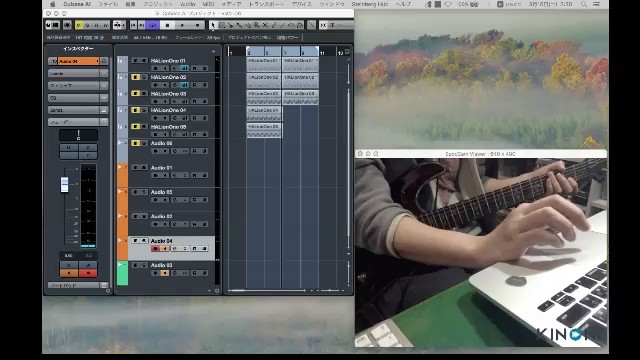Unmute the HALionOne 02 track
The image size is (640, 360).
[136, 77]
